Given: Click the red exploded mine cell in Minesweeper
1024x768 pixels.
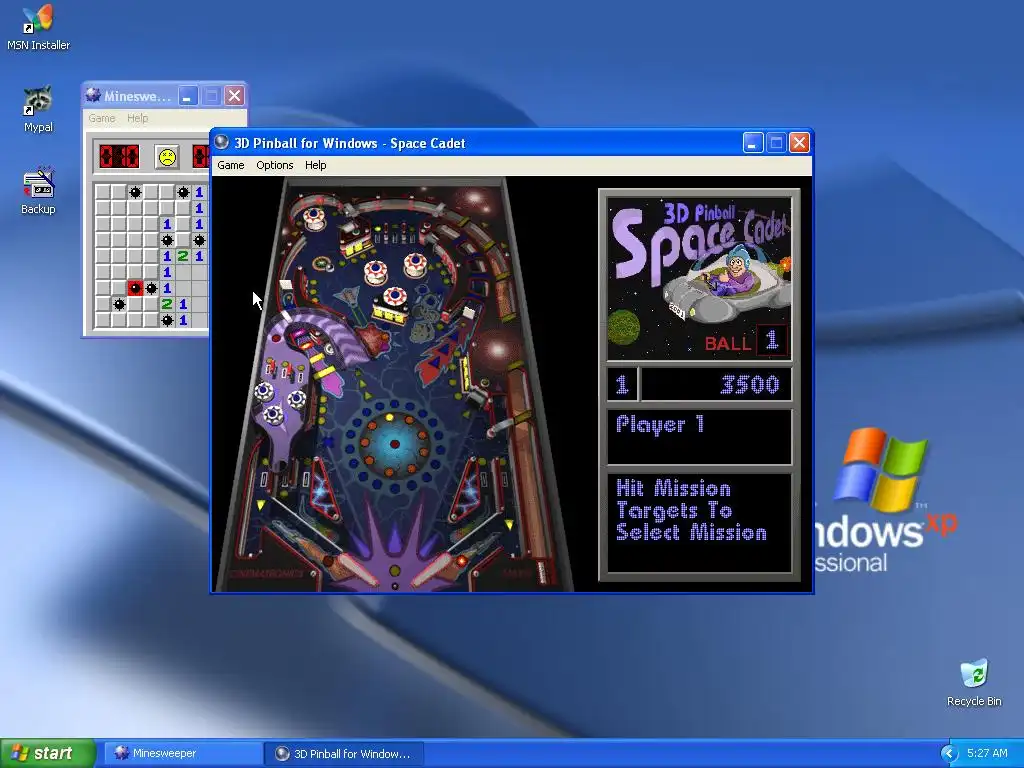Looking at the screenshot, I should click(x=135, y=288).
